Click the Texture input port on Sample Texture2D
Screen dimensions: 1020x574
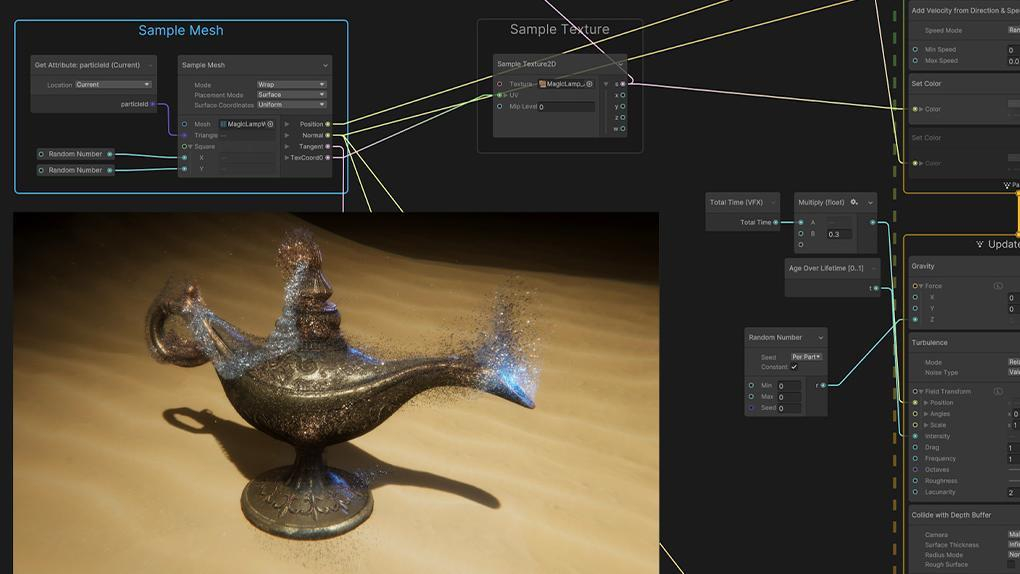tap(500, 84)
